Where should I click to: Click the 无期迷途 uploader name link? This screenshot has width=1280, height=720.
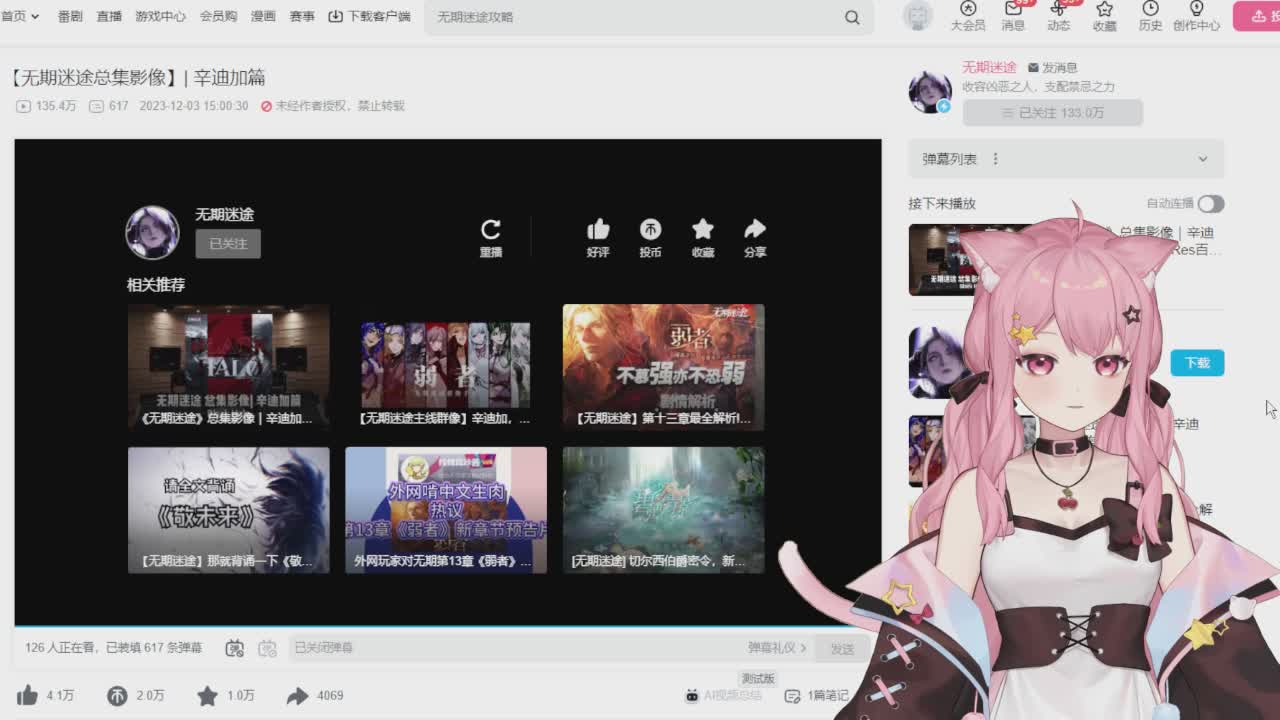[x=989, y=67]
